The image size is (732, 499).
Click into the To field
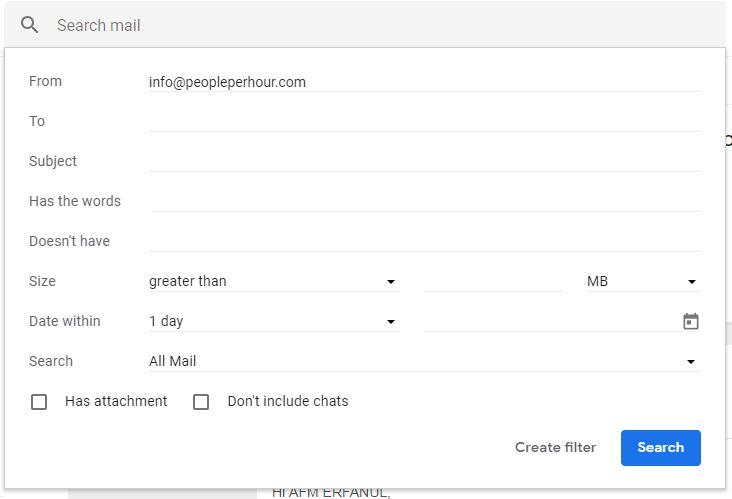pyautogui.click(x=424, y=122)
